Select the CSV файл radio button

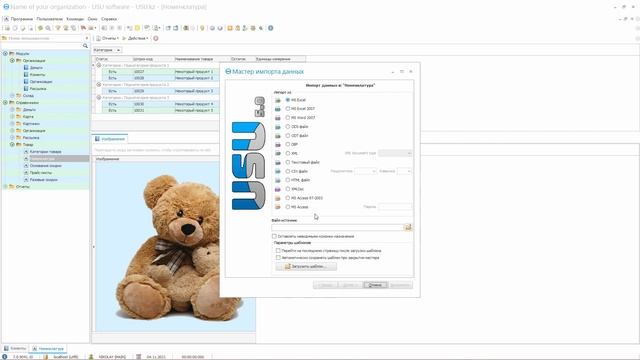coord(288,171)
